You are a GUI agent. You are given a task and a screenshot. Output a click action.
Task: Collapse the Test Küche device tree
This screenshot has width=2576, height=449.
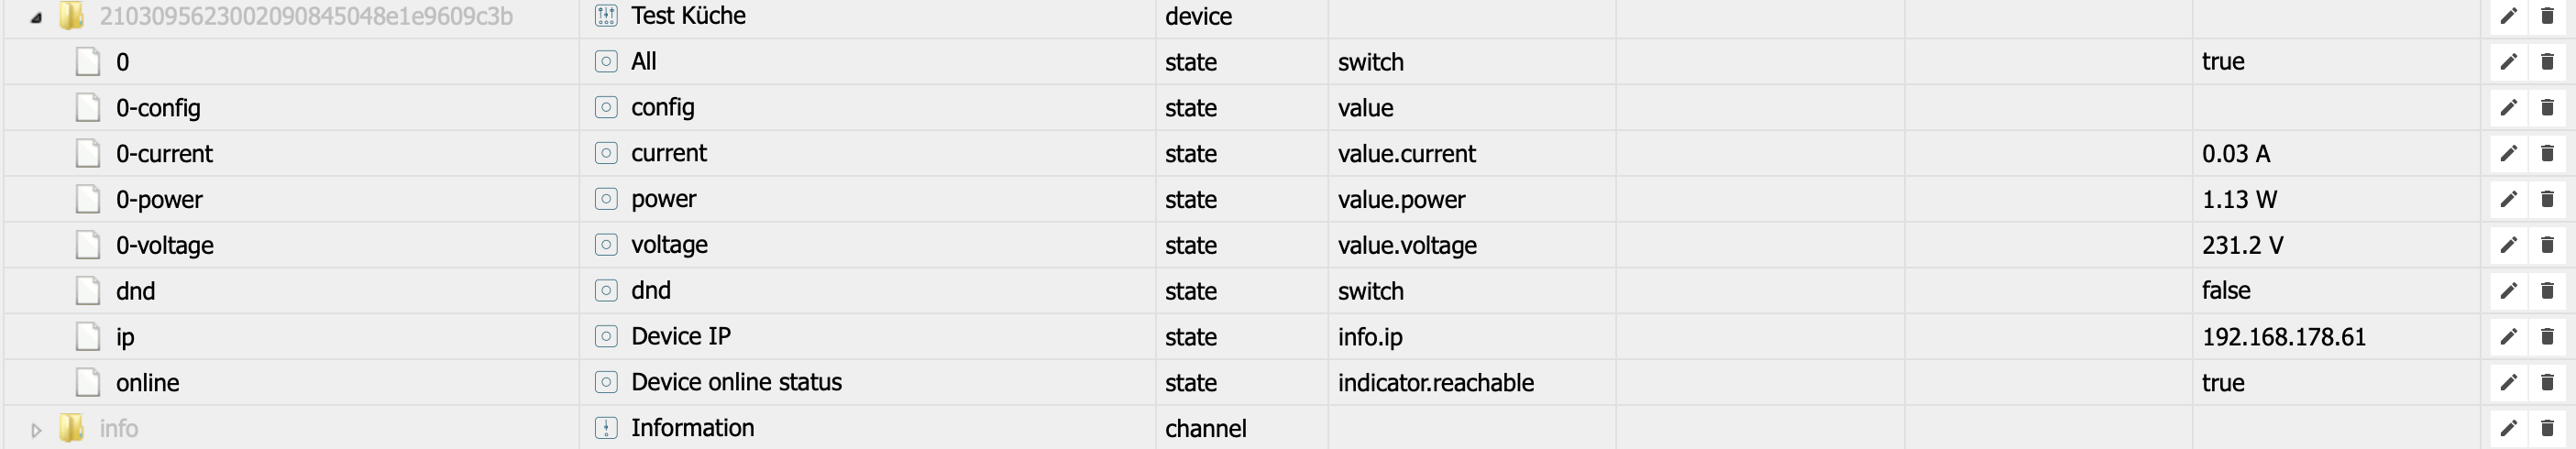pos(36,17)
